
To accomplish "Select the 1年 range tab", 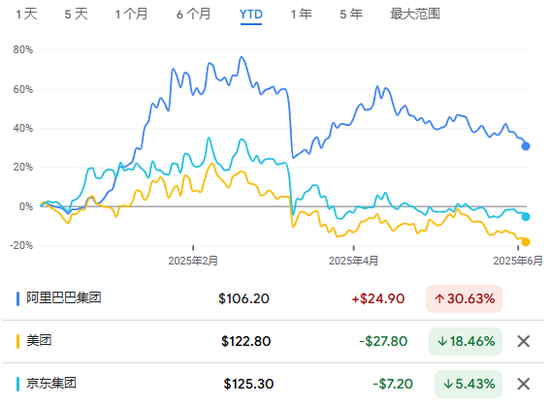I will click(x=301, y=14).
